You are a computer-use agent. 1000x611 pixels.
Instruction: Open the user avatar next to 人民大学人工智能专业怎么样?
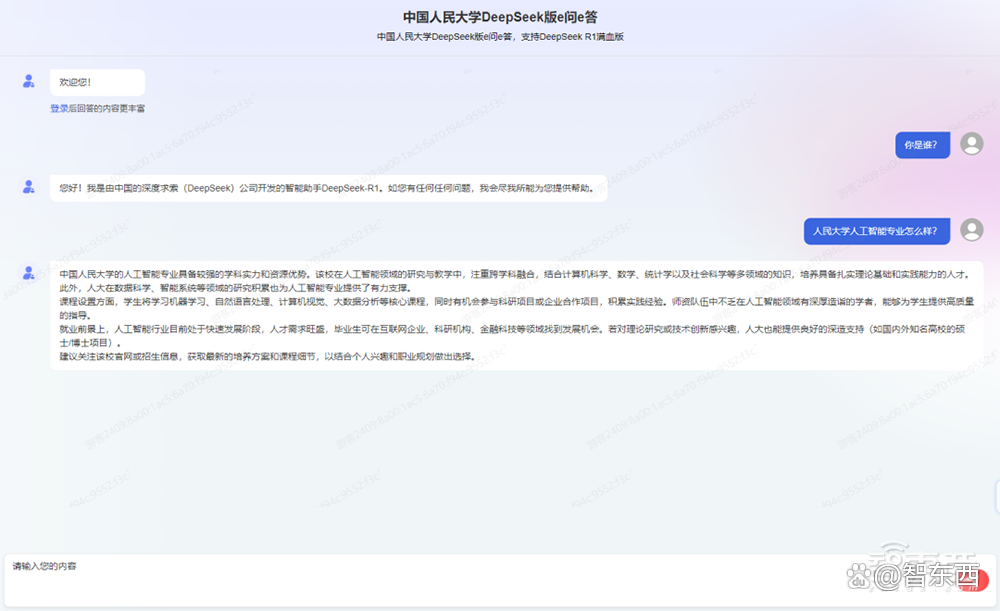click(x=971, y=230)
